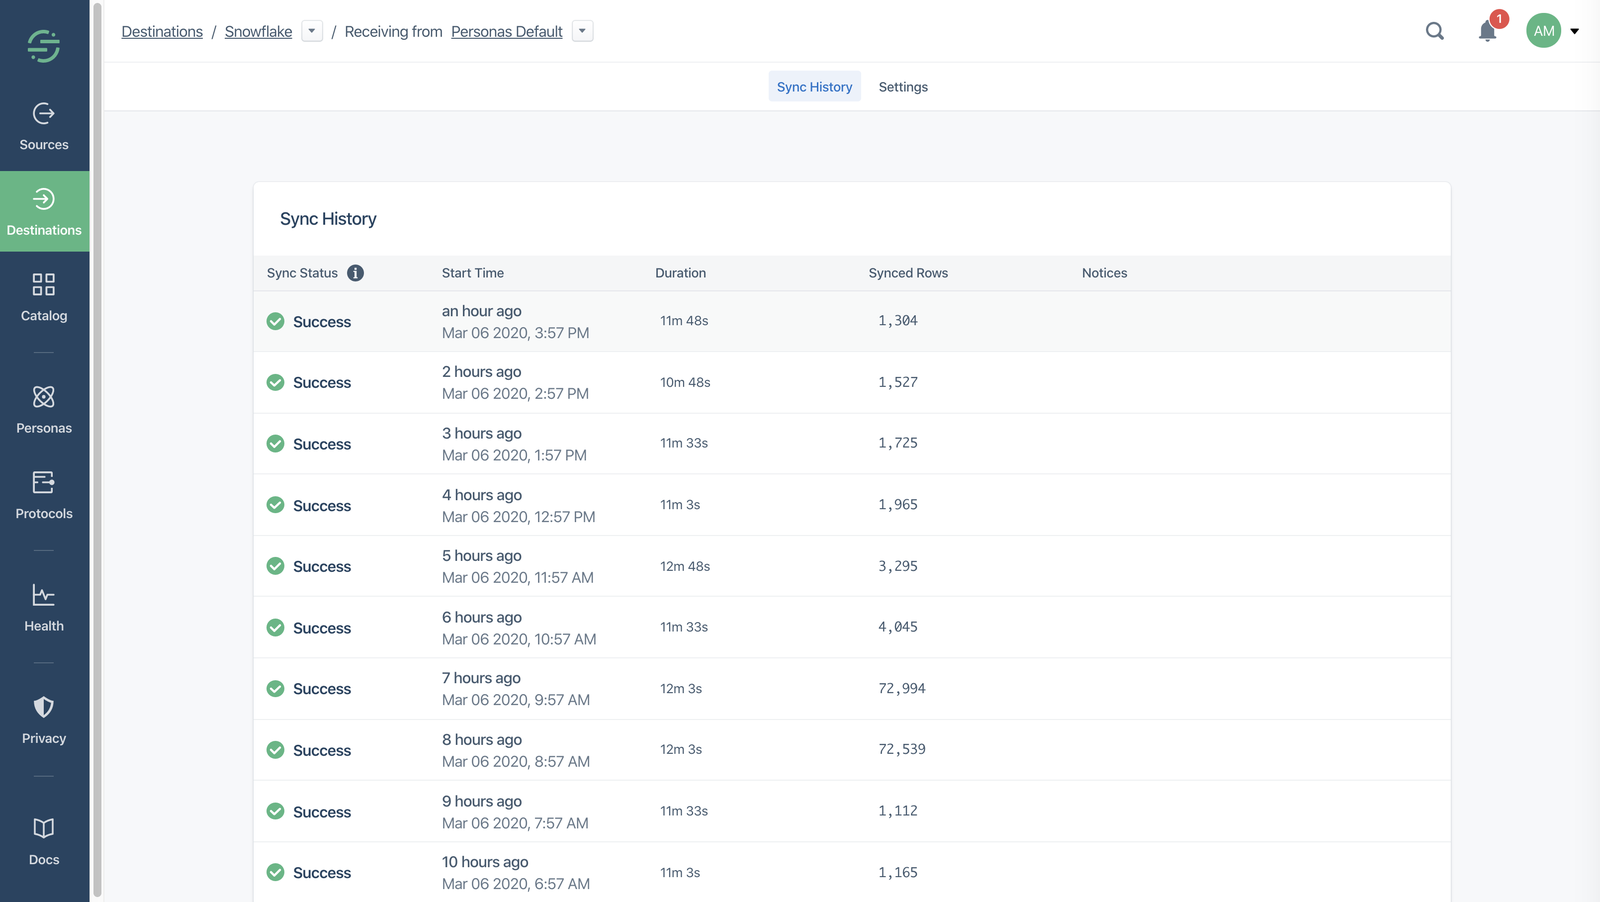Click the Sync Status info icon
The image size is (1600, 902).
tap(355, 273)
